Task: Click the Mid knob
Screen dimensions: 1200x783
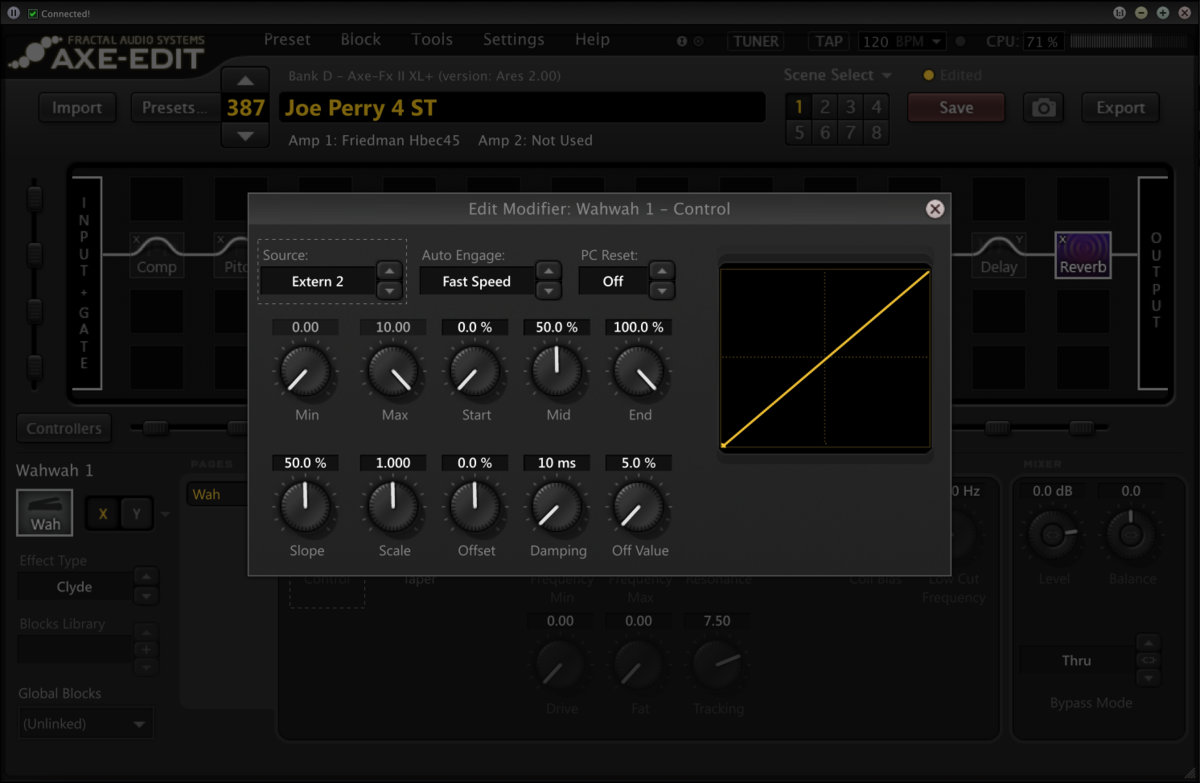Action: click(558, 372)
